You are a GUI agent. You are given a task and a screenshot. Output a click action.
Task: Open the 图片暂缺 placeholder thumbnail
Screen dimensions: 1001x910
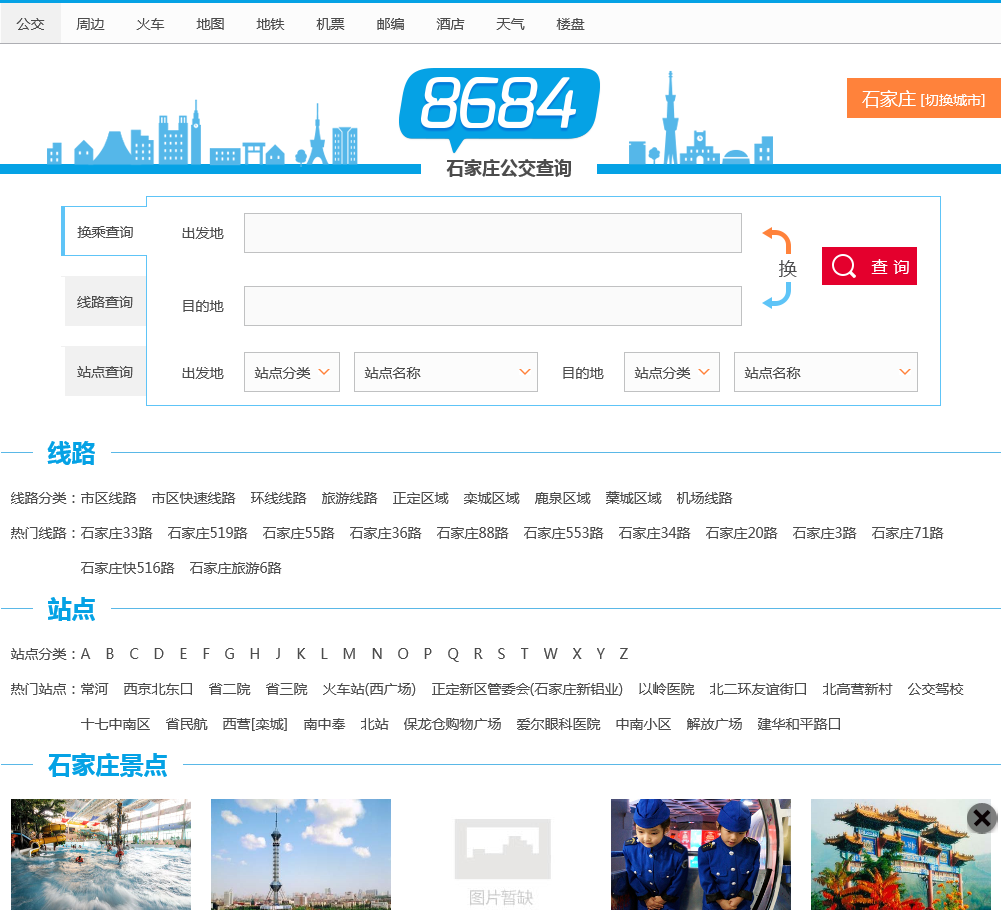(501, 854)
